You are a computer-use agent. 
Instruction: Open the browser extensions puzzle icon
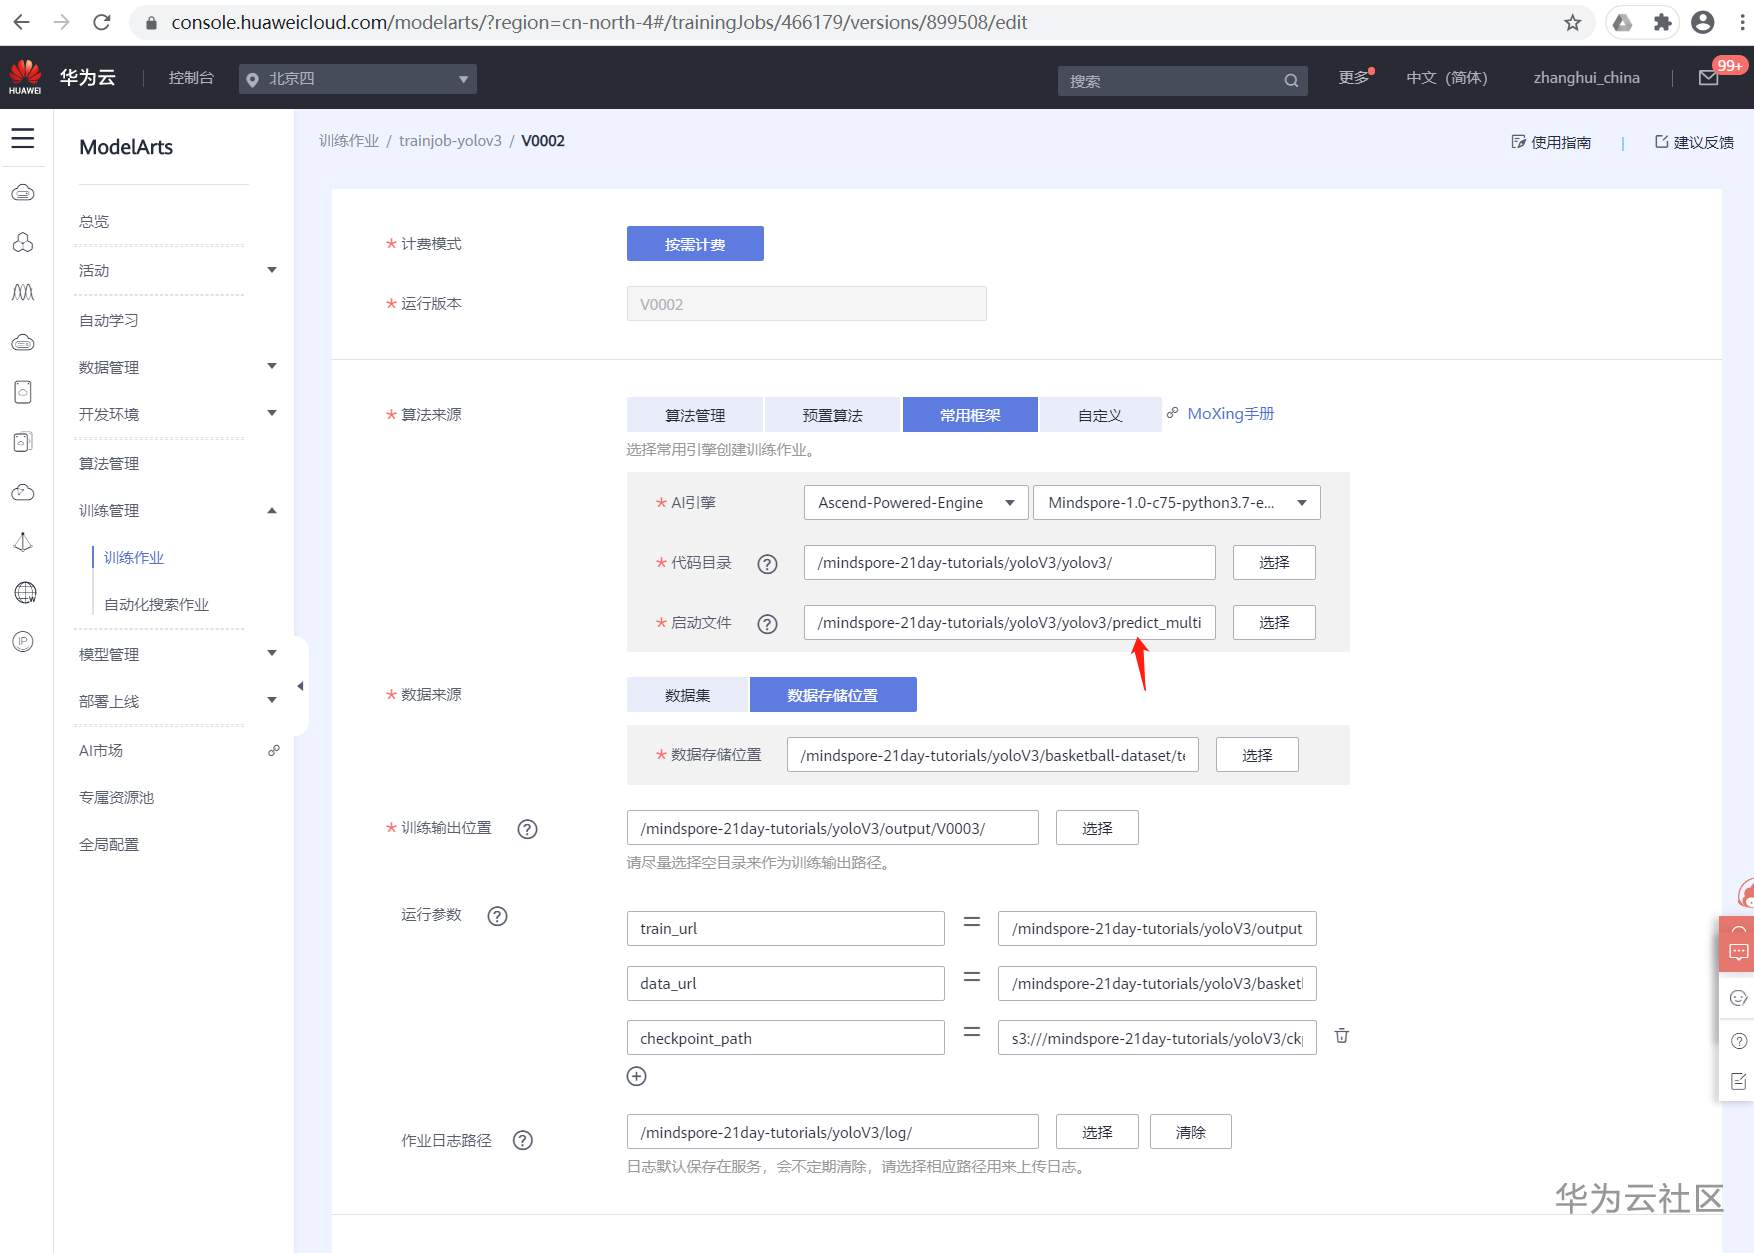click(x=1662, y=22)
